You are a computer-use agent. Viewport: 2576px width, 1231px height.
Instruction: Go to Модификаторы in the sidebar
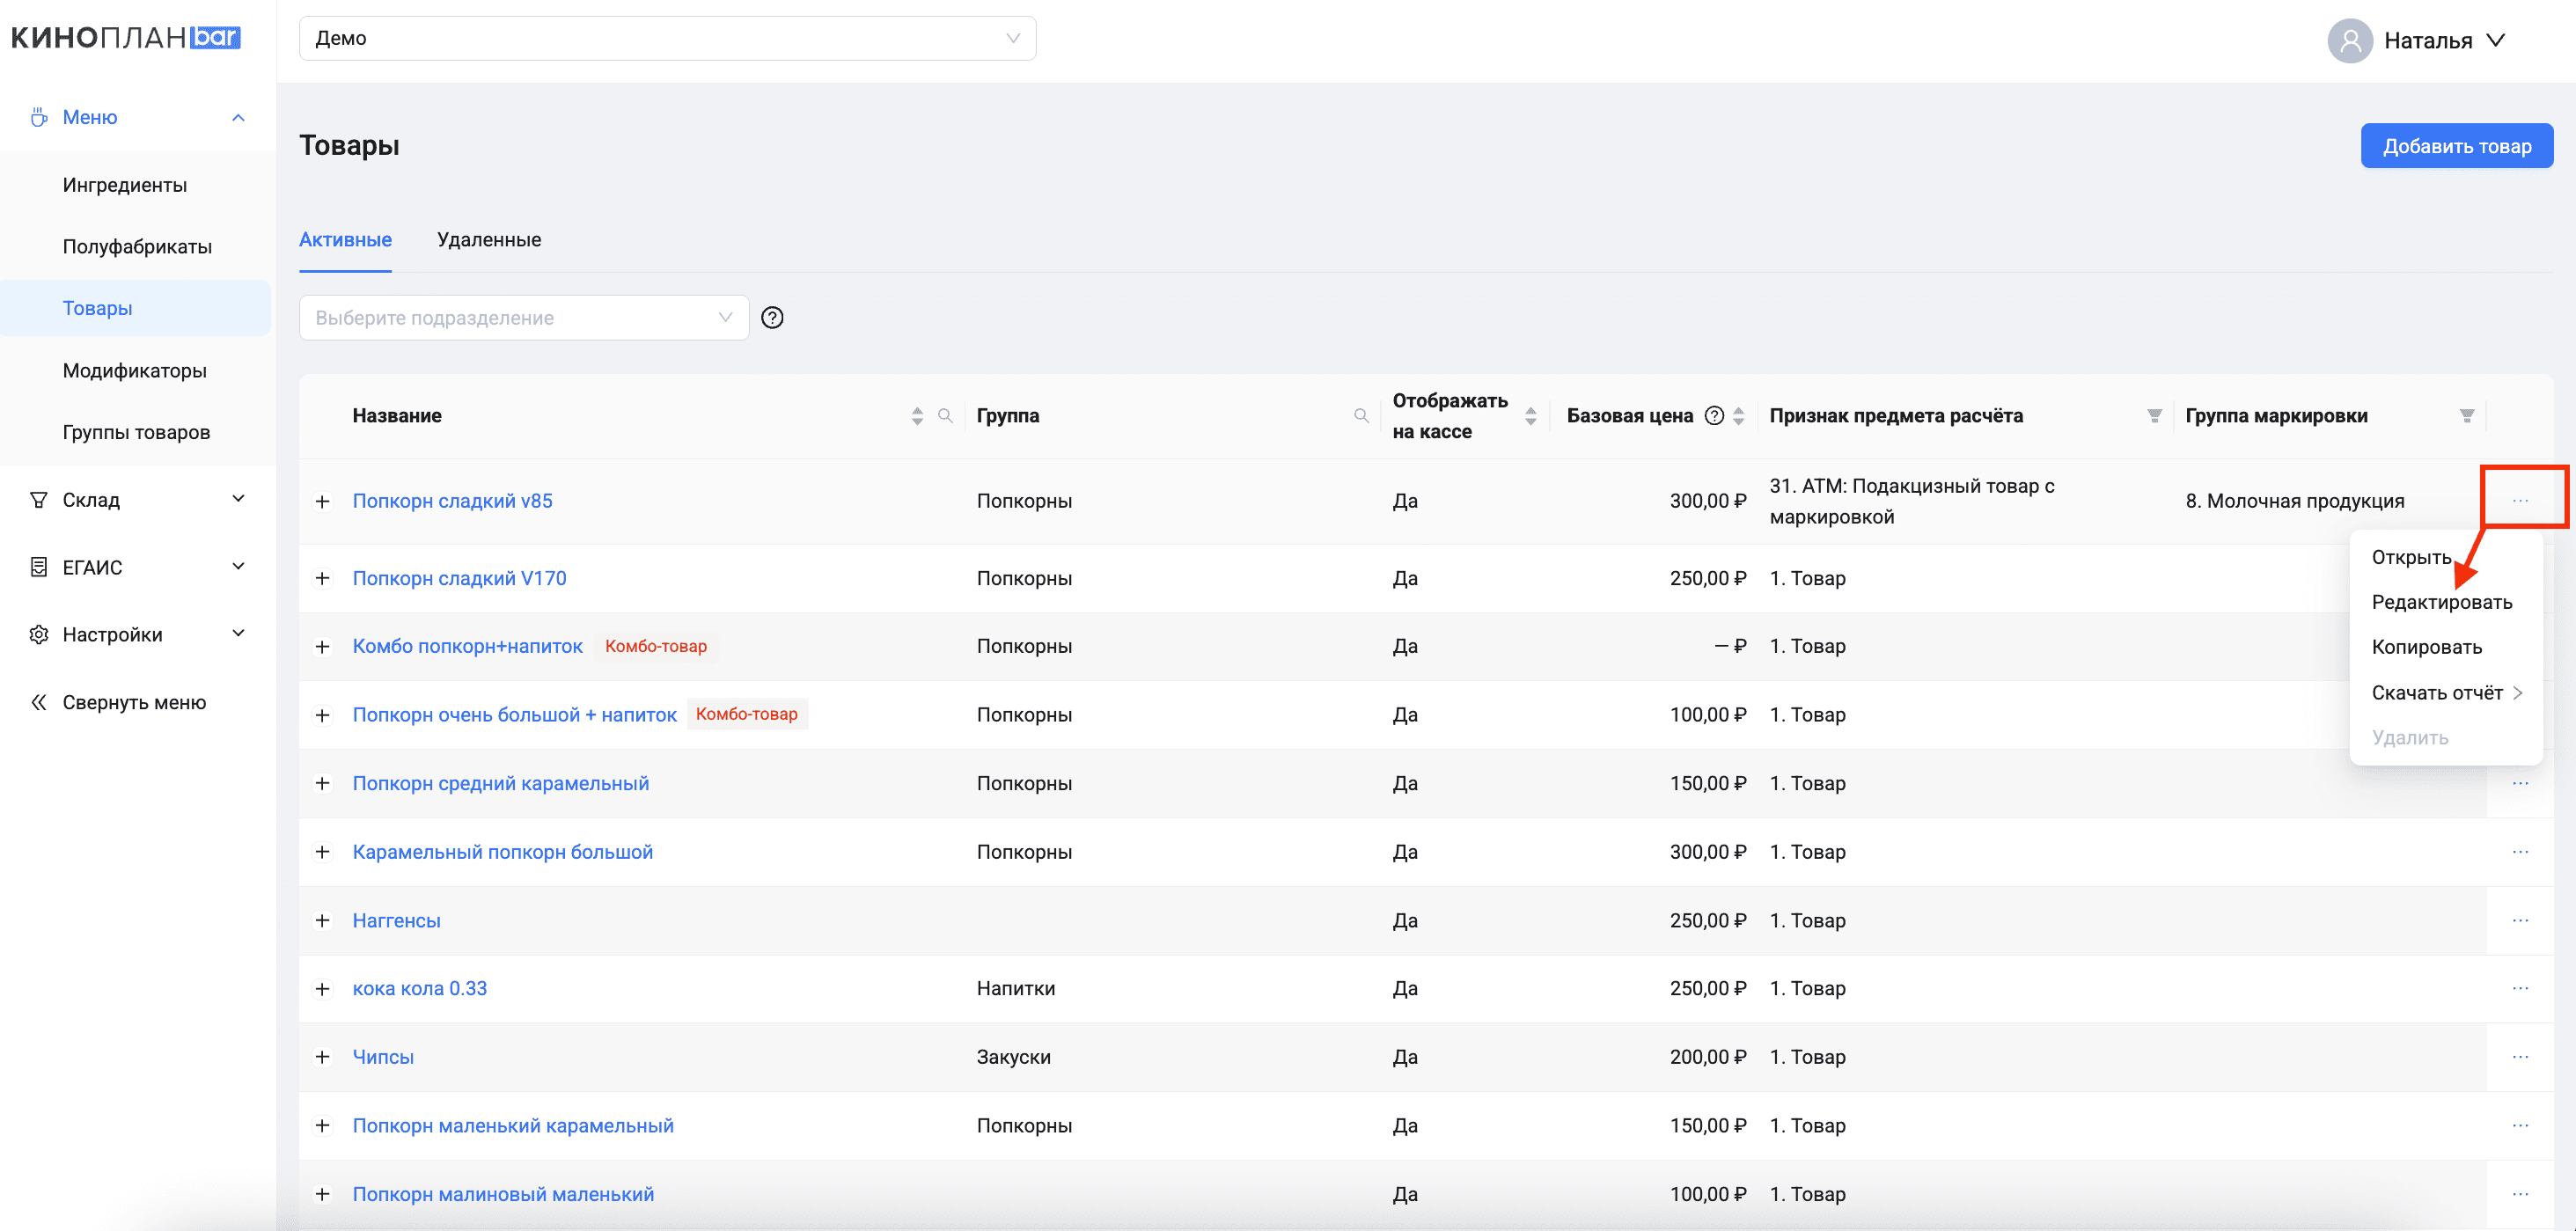135,371
